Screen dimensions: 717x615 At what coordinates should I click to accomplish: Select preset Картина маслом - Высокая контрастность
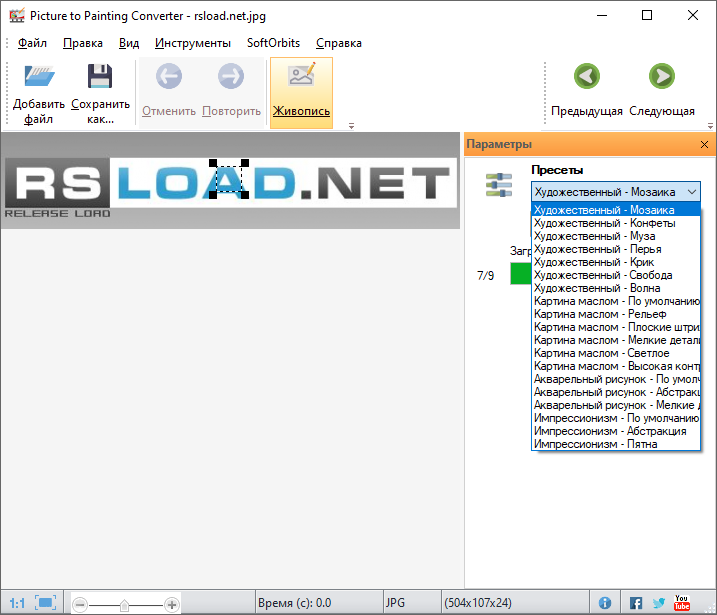616,366
